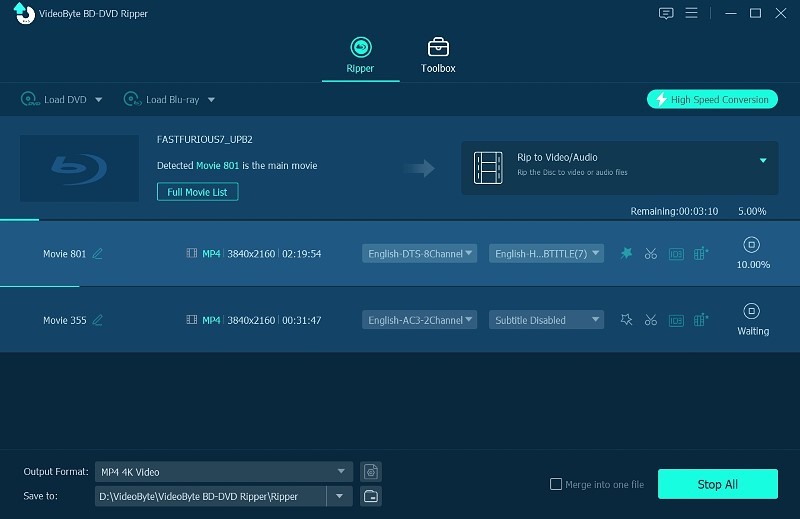Expand the English-DTS-8Channel audio dropdown
The image size is (800, 519).
[x=419, y=254]
